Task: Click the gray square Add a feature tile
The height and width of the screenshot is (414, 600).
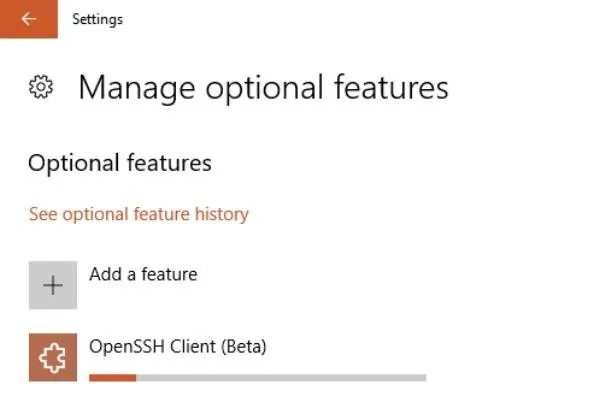Action: pyautogui.click(x=53, y=285)
